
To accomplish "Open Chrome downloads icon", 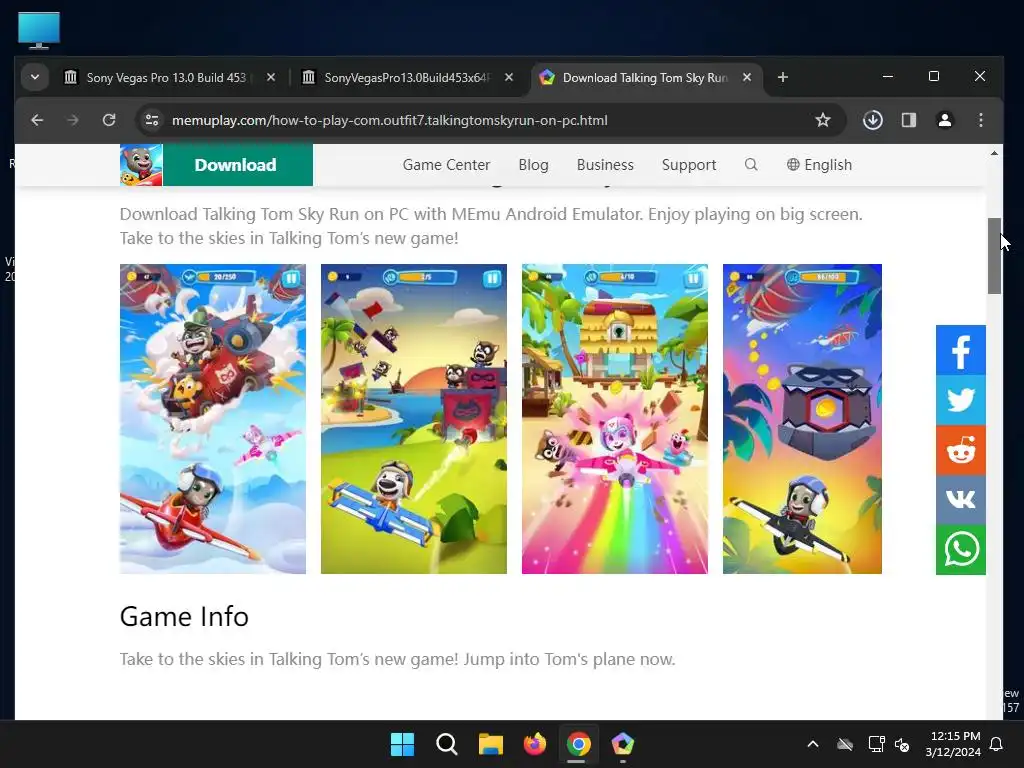I will [x=872, y=120].
